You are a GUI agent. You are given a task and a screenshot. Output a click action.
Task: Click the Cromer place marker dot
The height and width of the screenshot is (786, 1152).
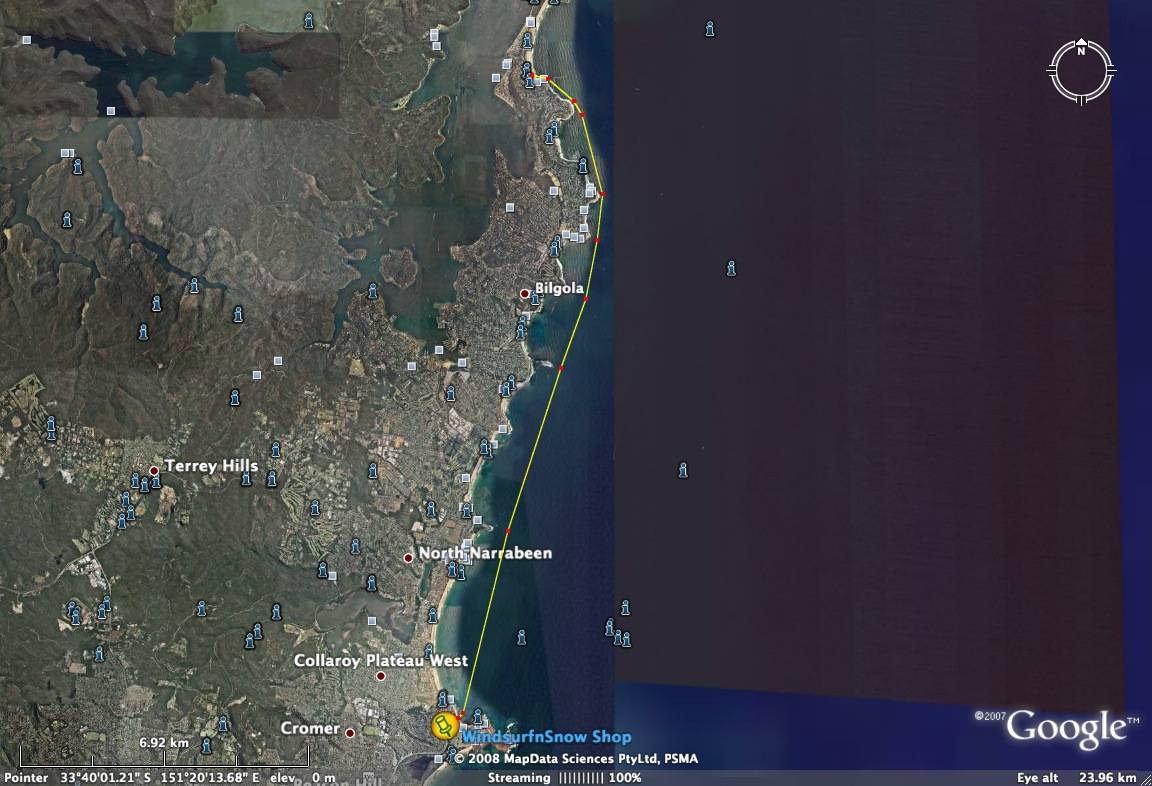350,733
